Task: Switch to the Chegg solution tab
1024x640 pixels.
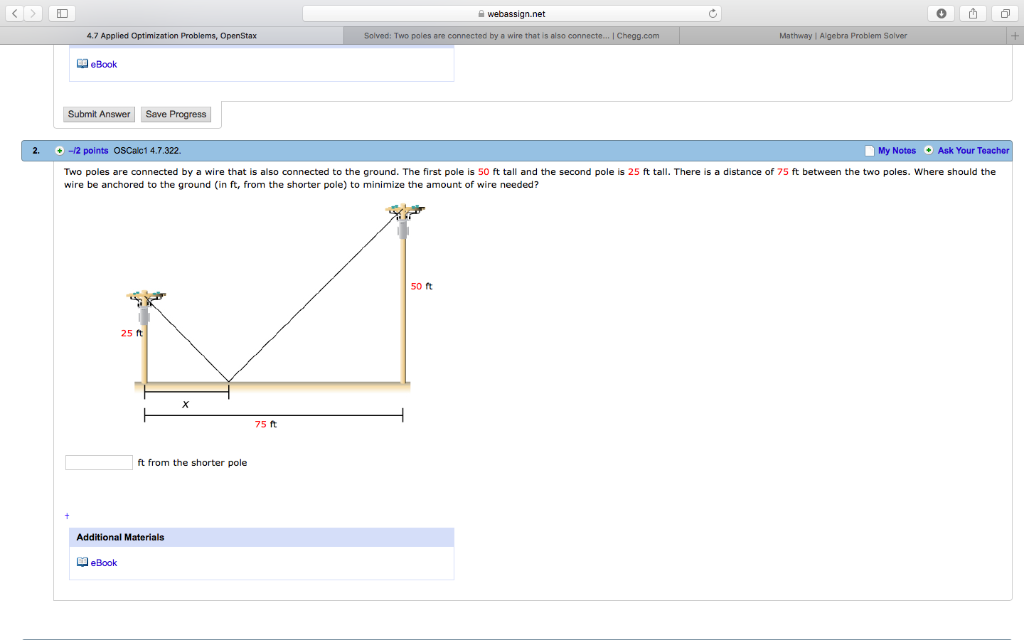Action: click(x=511, y=35)
